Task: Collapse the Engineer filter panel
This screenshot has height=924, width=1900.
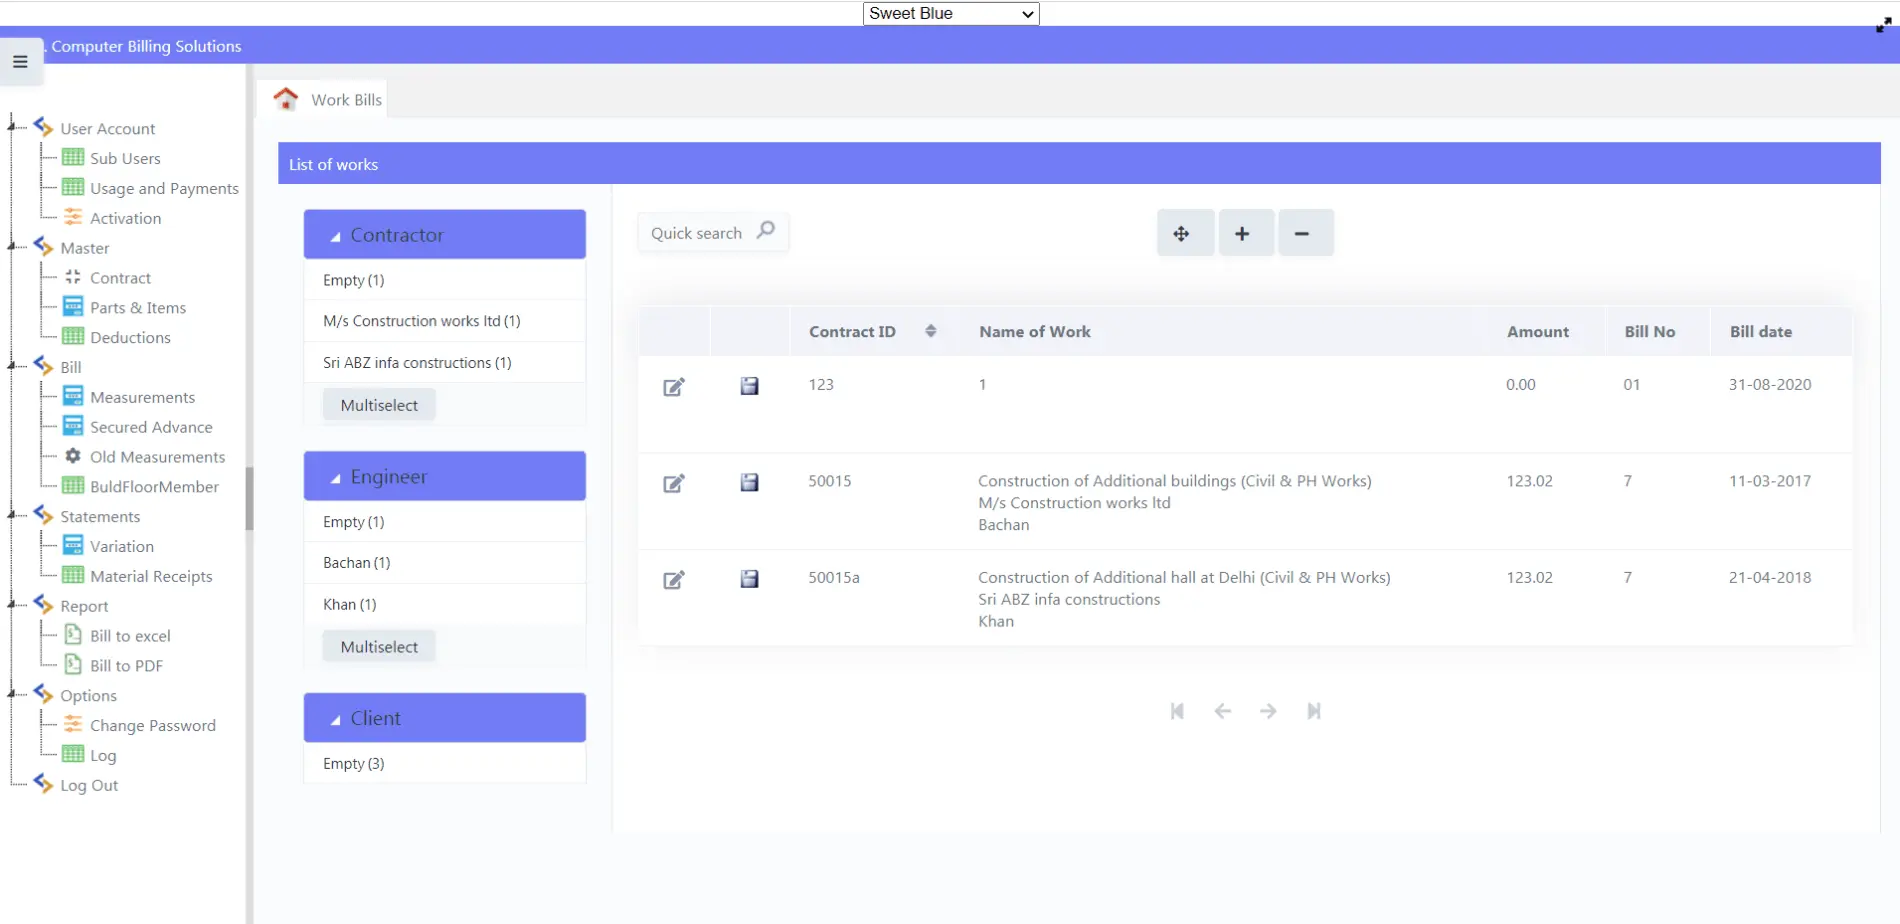Action: (336, 478)
